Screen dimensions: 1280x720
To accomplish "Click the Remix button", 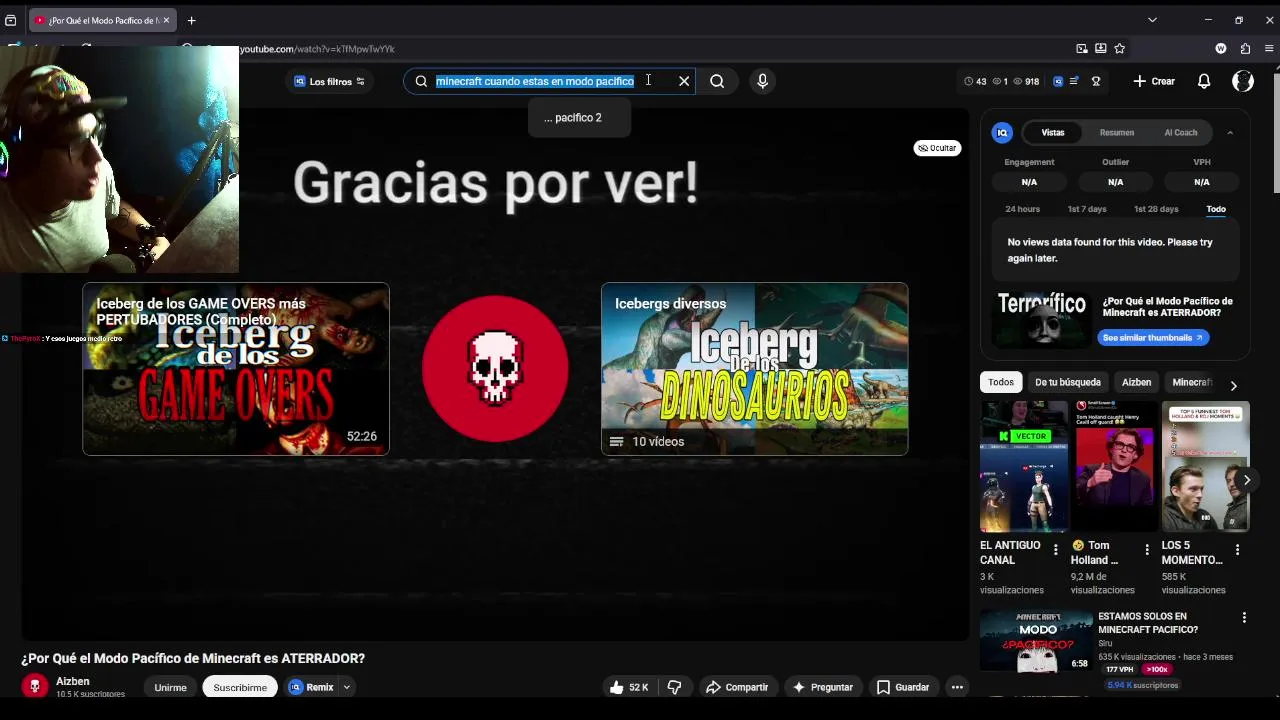I will (311, 687).
